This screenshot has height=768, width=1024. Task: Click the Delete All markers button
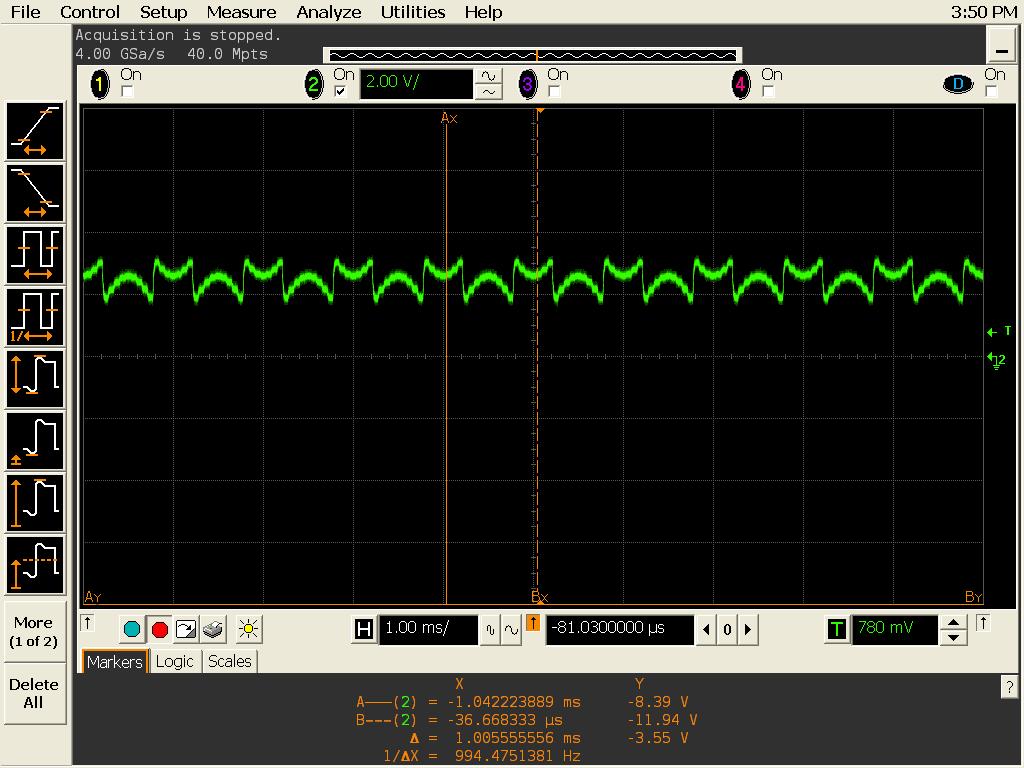[x=34, y=692]
